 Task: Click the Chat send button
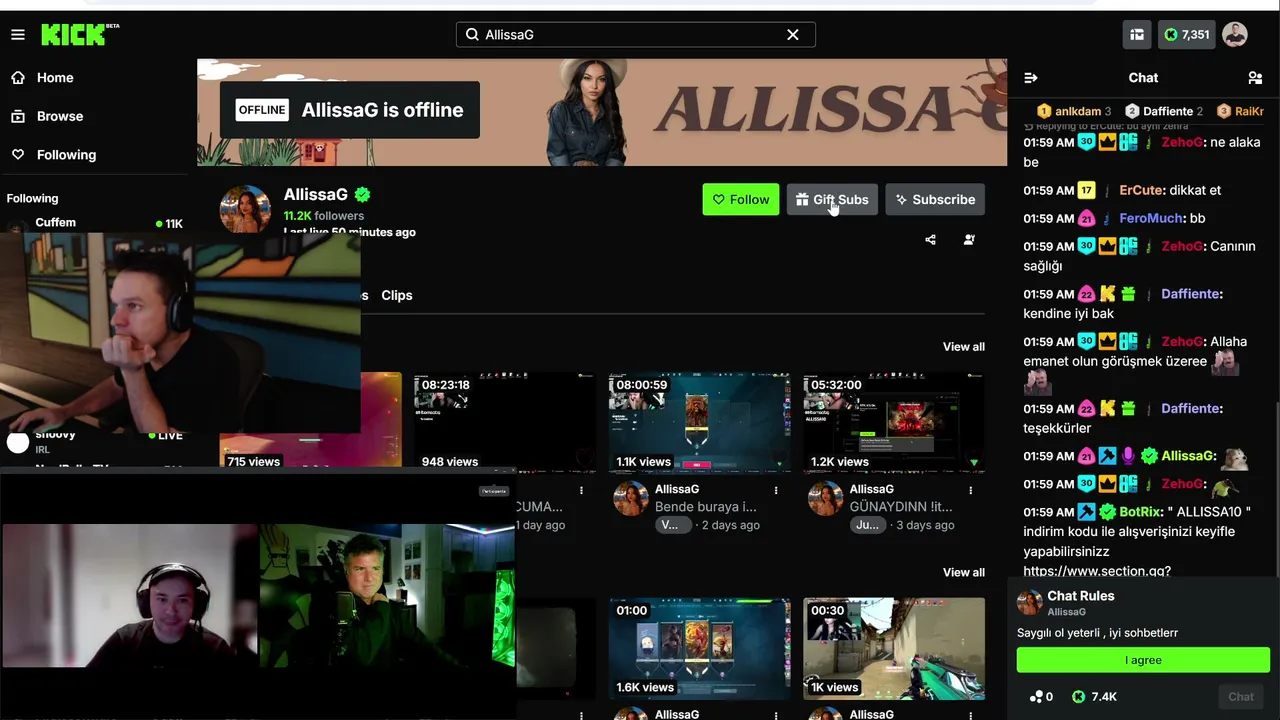click(x=1241, y=697)
